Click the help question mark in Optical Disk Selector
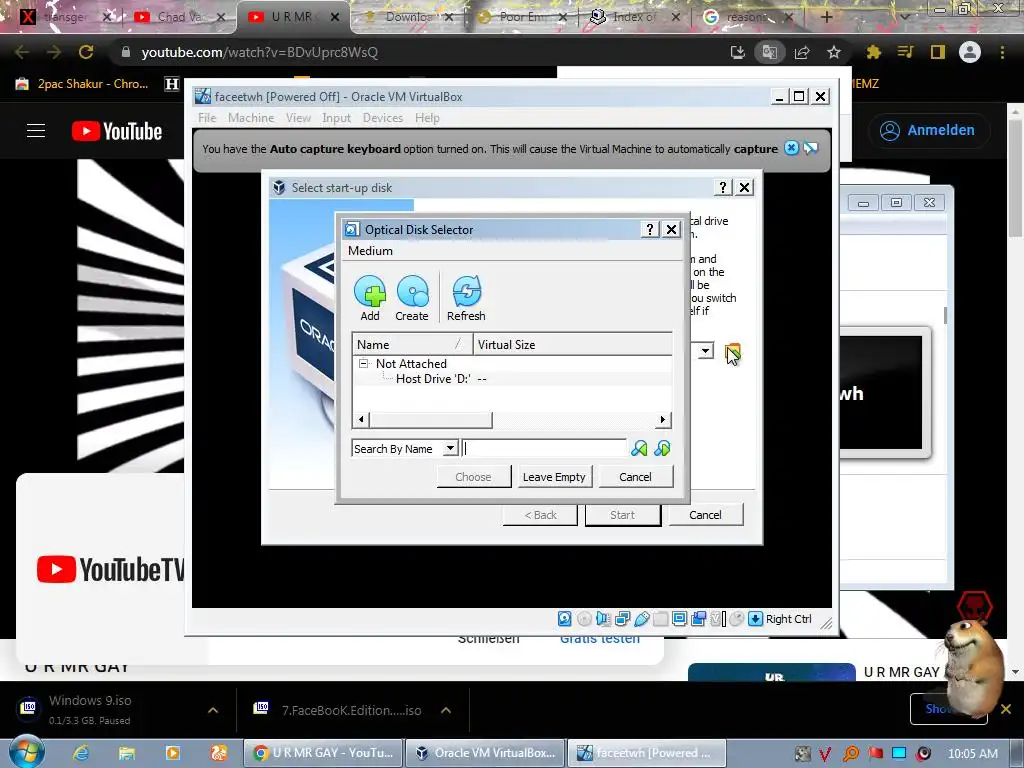Viewport: 1024px width, 768px height. click(x=649, y=229)
